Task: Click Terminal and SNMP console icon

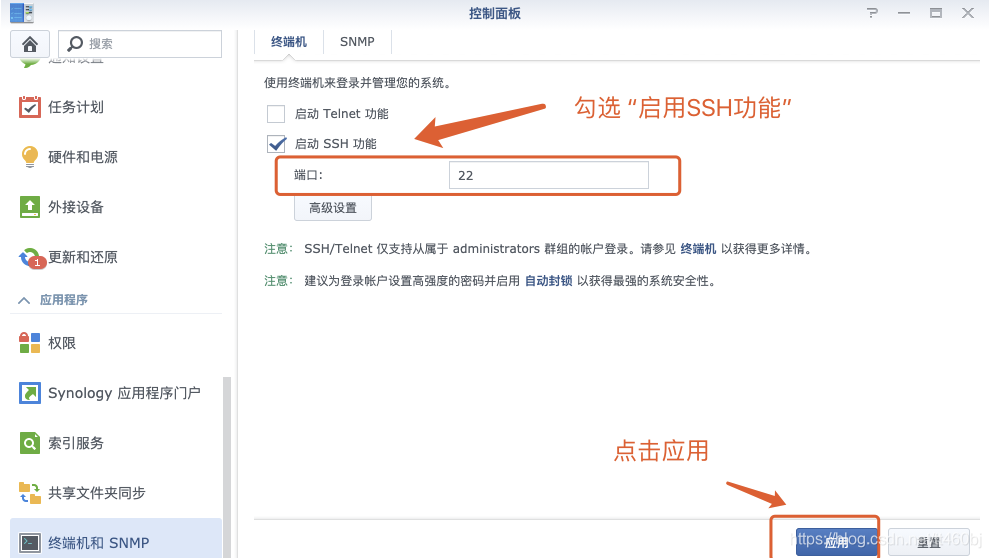Action: click(x=30, y=543)
